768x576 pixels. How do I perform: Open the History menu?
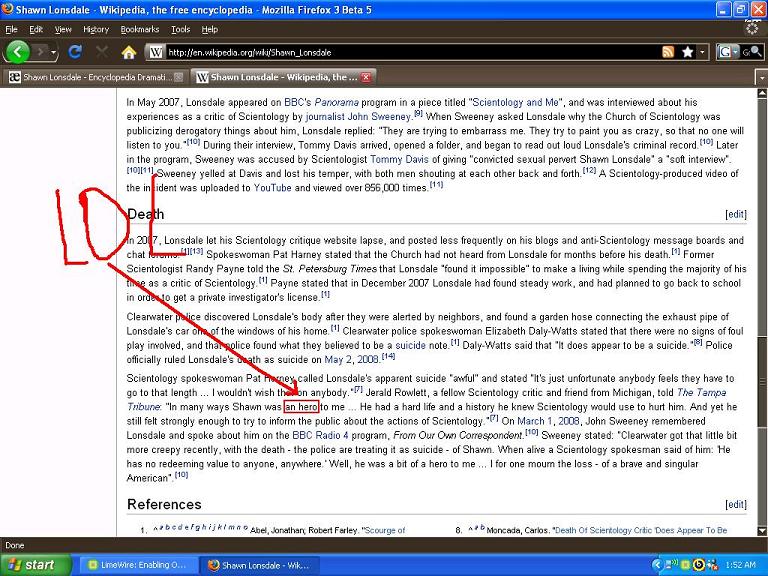(x=96, y=29)
